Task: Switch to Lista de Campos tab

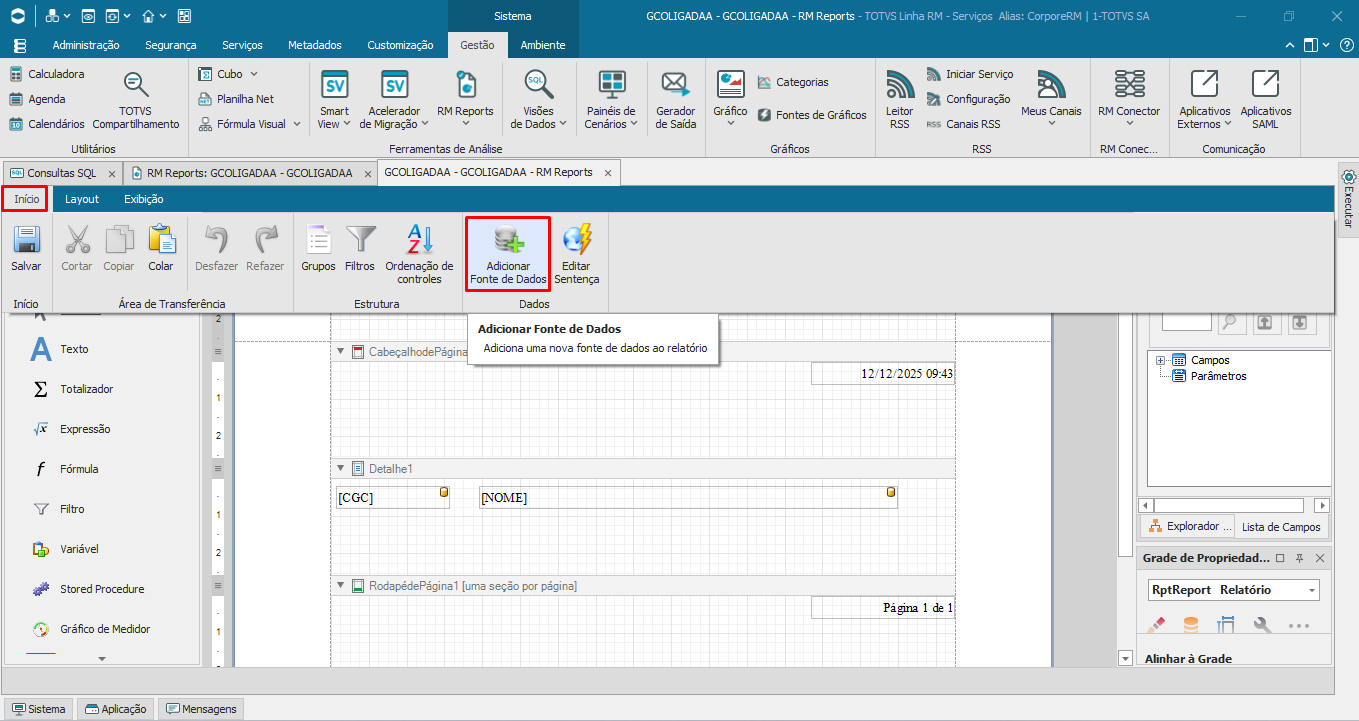Action: (x=1280, y=527)
